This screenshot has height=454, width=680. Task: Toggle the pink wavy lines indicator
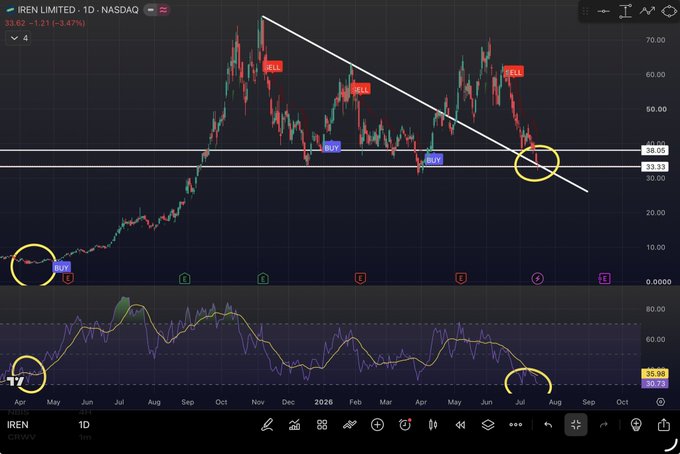coord(163,10)
